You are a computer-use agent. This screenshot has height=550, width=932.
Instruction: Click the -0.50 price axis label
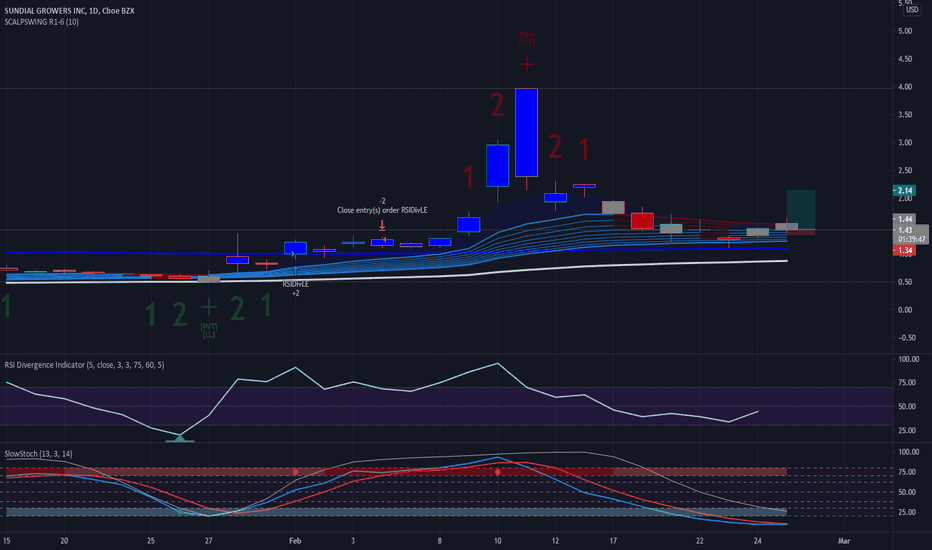point(906,338)
